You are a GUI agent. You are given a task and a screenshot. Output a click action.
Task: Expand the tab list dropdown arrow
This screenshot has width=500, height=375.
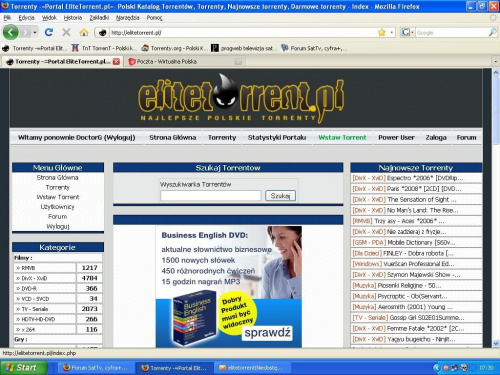495,61
